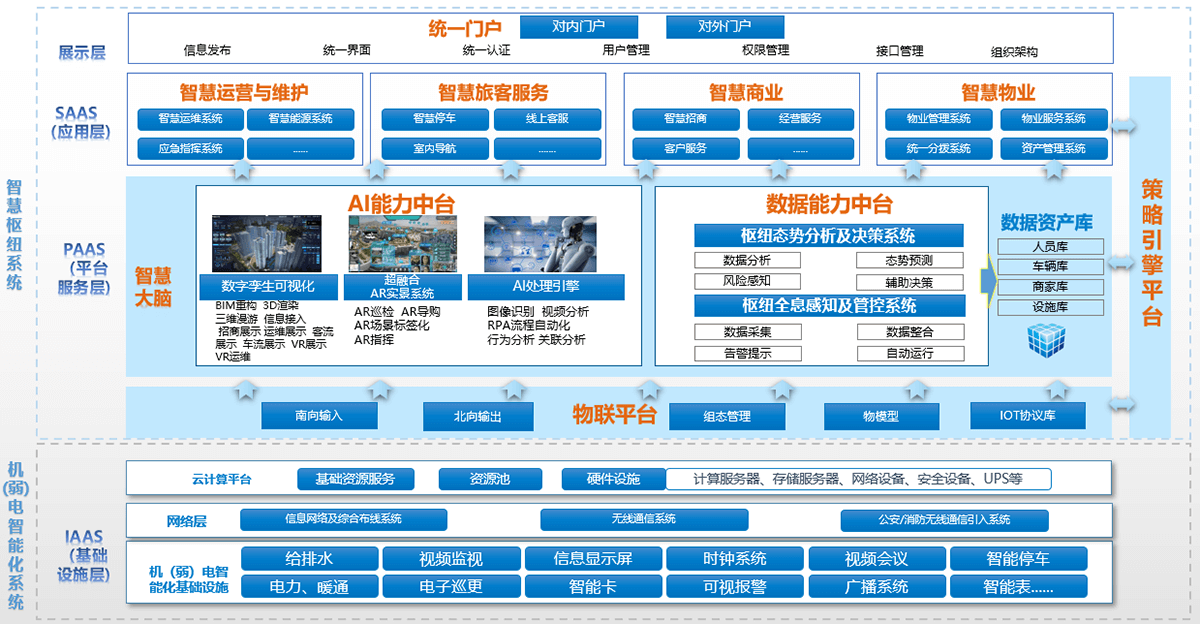Select 无线通信系统 in the 网络层
1200x624 pixels.
point(643,519)
